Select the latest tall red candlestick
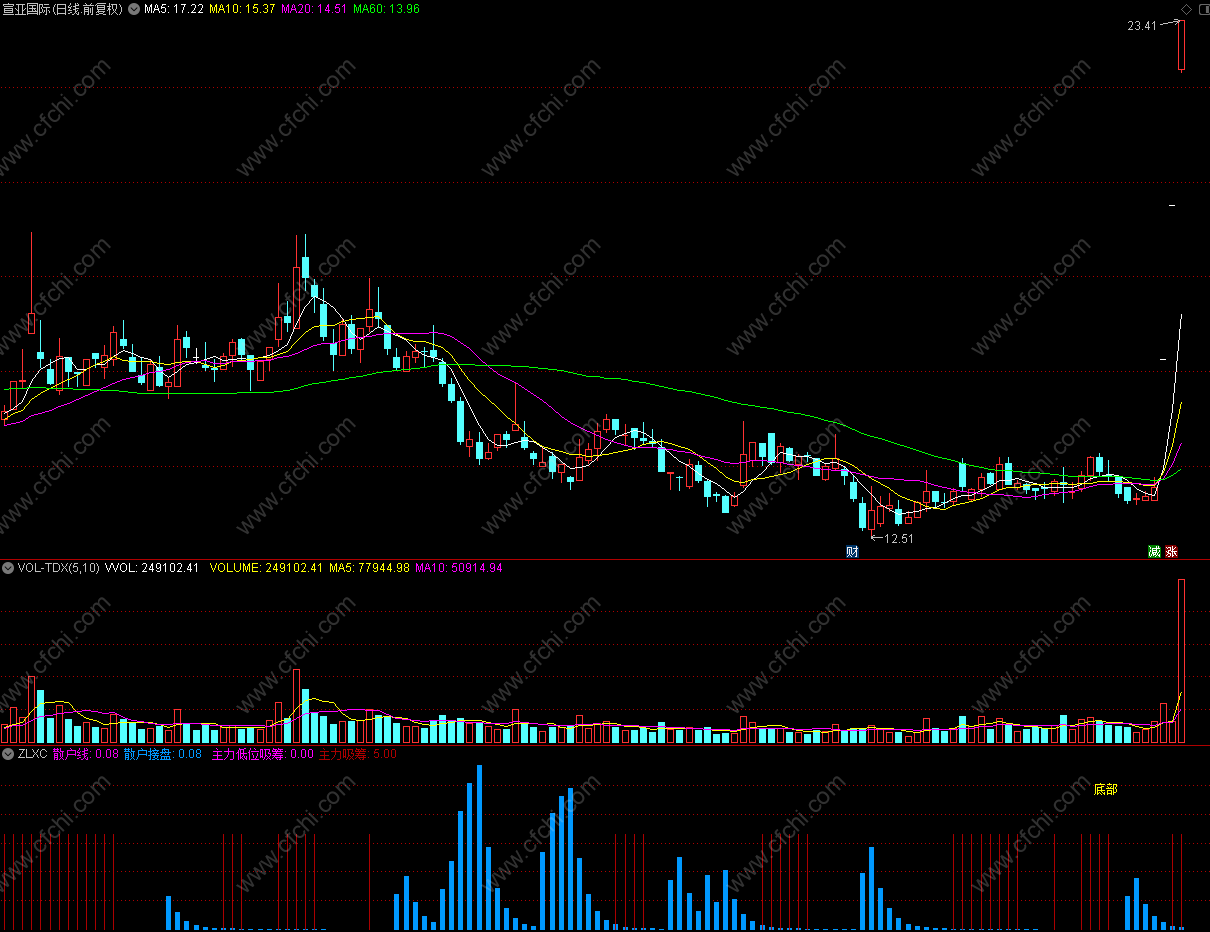 pyautogui.click(x=1181, y=46)
